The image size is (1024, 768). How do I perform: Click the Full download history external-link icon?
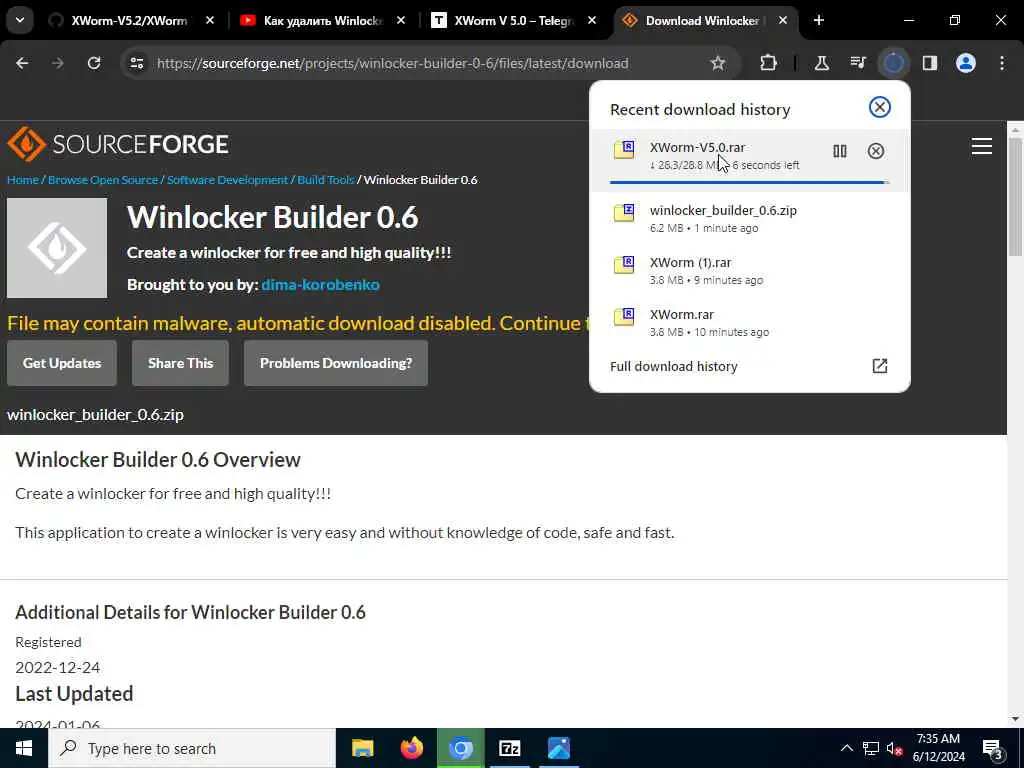coord(880,366)
